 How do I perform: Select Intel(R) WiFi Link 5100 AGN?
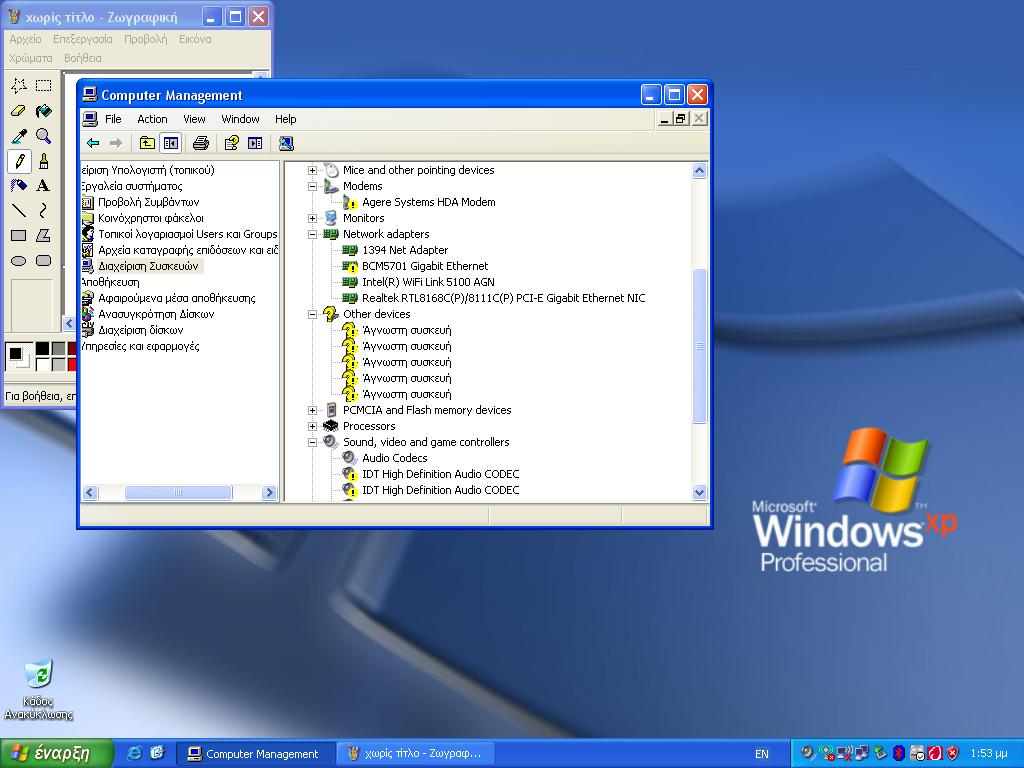coord(428,282)
